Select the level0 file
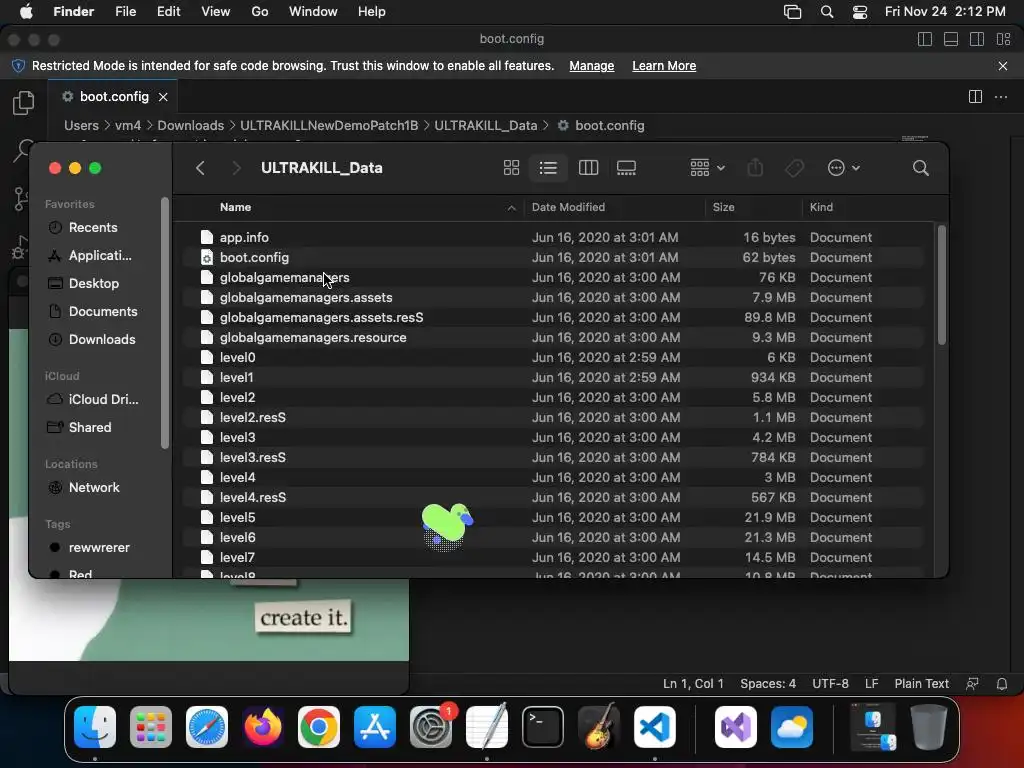This screenshot has height=768, width=1024. pyautogui.click(x=553, y=357)
